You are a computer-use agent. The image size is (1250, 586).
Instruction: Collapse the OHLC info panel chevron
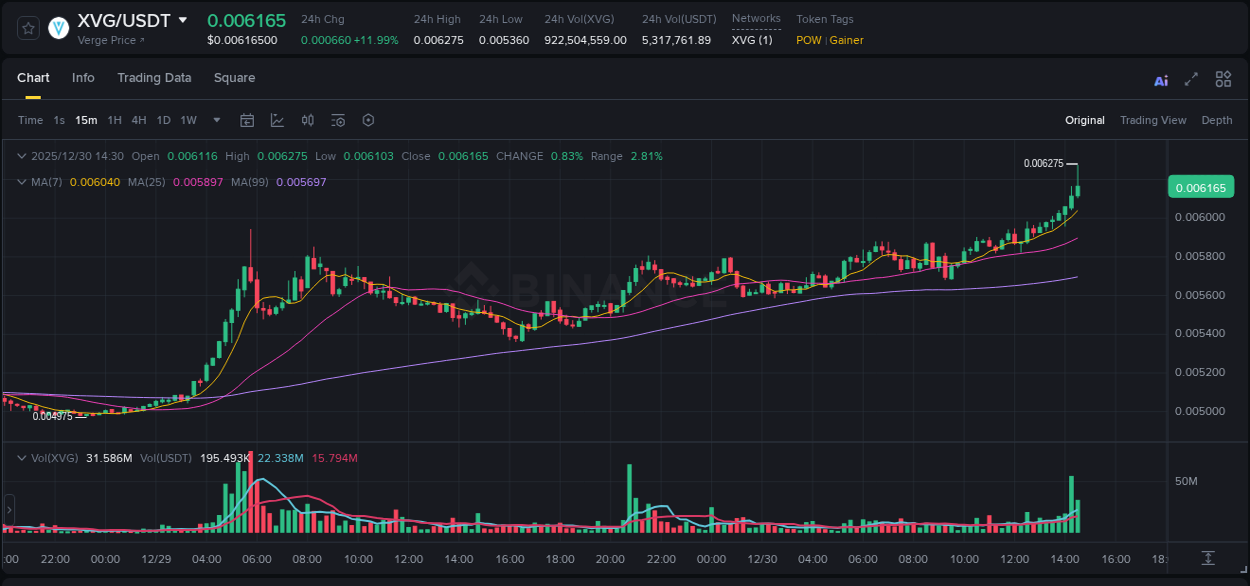click(x=21, y=156)
